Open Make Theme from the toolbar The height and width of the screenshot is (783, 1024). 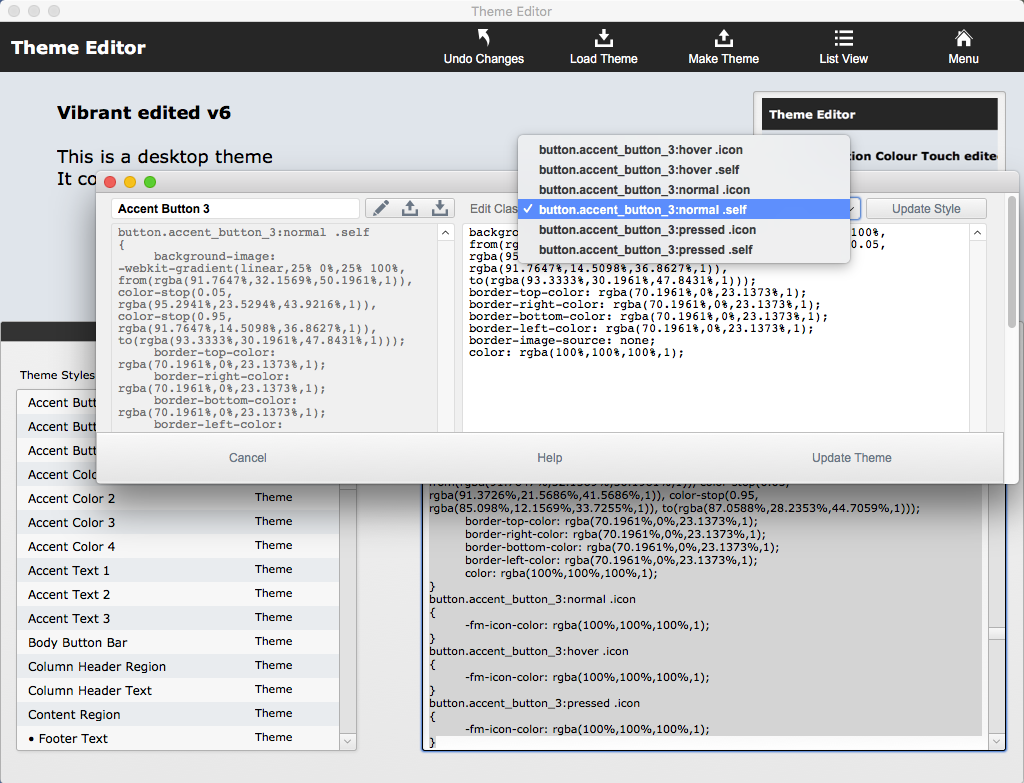(x=723, y=39)
